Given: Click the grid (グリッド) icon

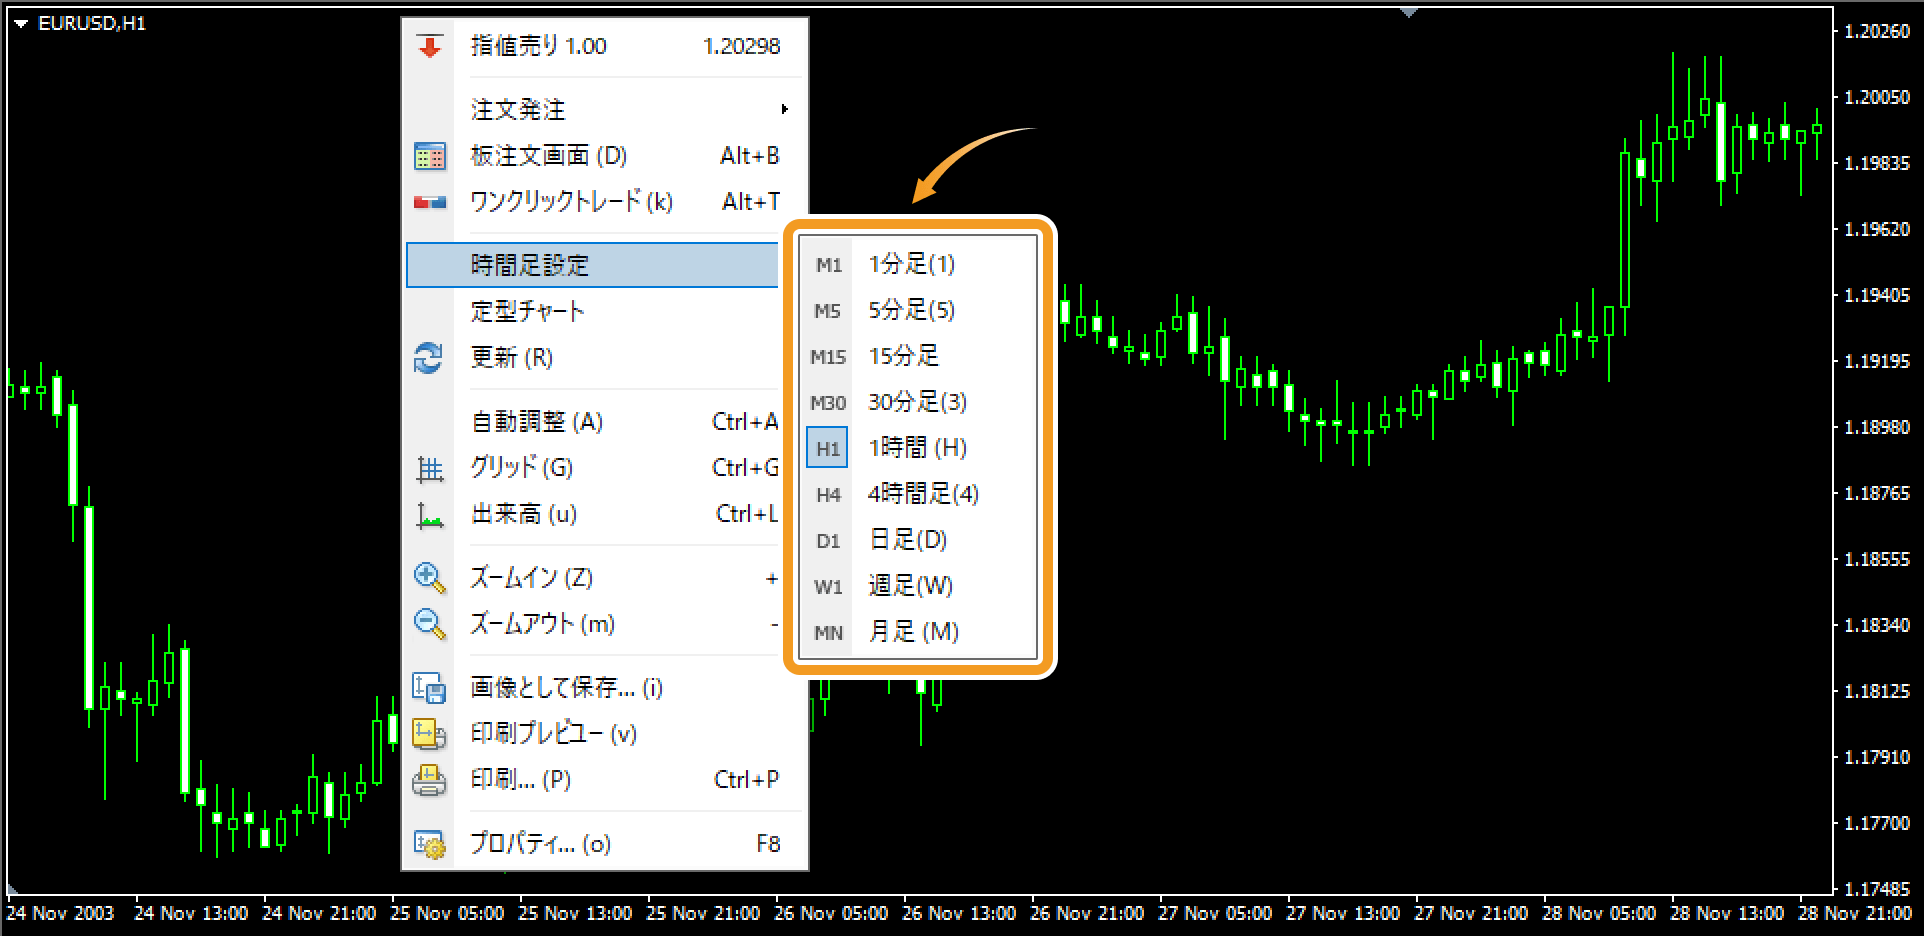Looking at the screenshot, I should (x=430, y=468).
